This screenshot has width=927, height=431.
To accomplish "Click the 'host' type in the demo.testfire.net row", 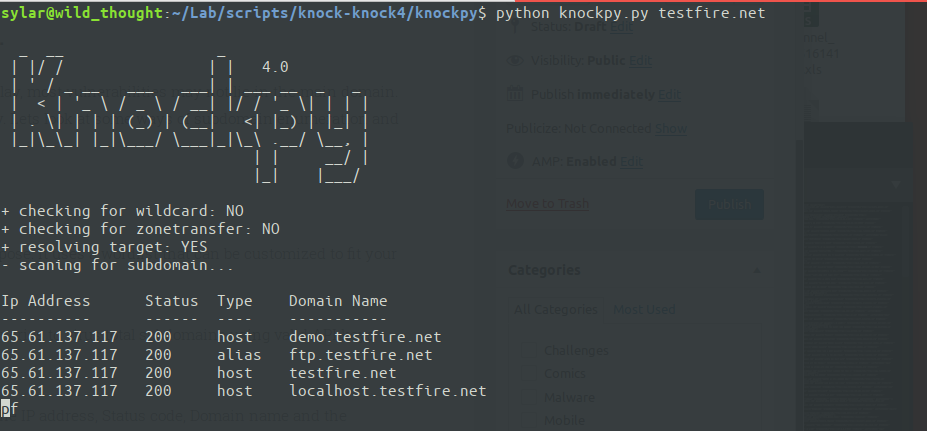I will click(x=235, y=337).
